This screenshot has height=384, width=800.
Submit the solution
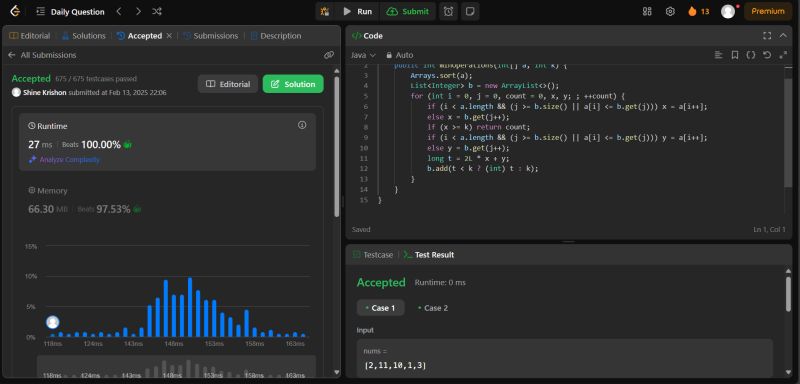pyautogui.click(x=407, y=11)
